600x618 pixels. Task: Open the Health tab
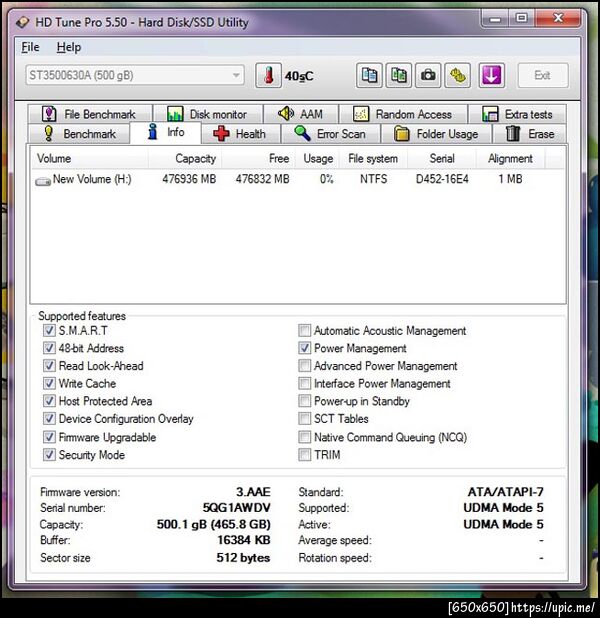241,134
